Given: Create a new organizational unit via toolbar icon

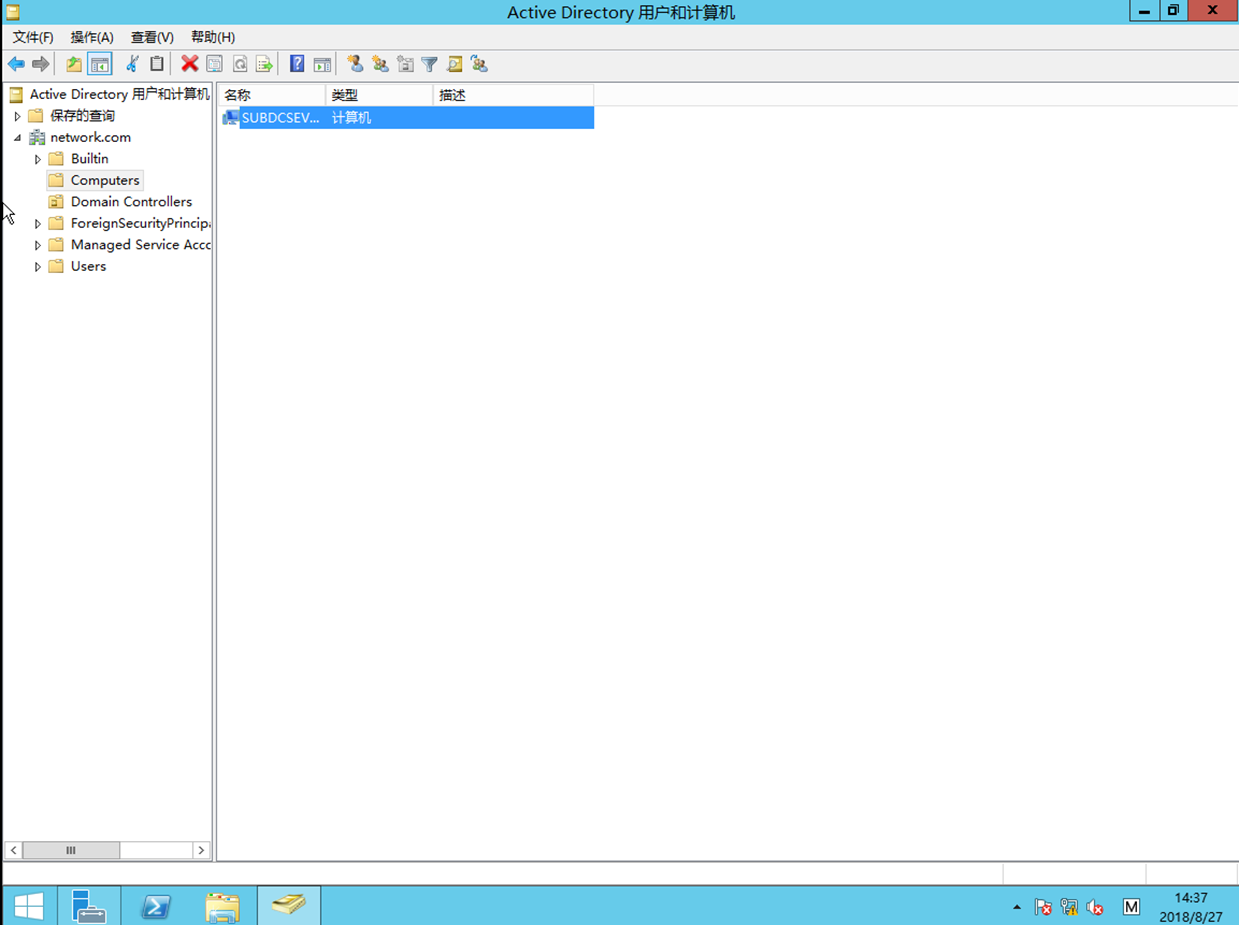Looking at the screenshot, I should pos(405,64).
